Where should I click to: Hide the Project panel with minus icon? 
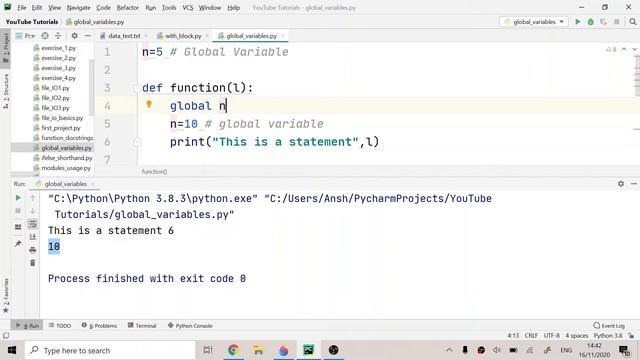pos(87,36)
